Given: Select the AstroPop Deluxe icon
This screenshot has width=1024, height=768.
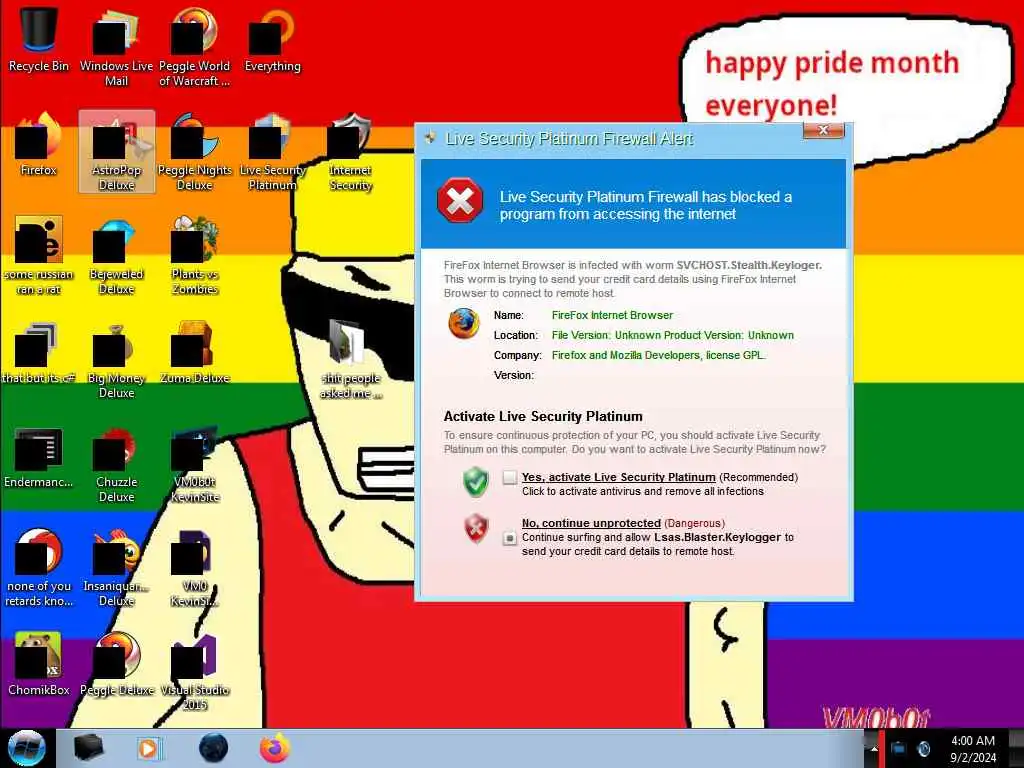Looking at the screenshot, I should coord(116,152).
